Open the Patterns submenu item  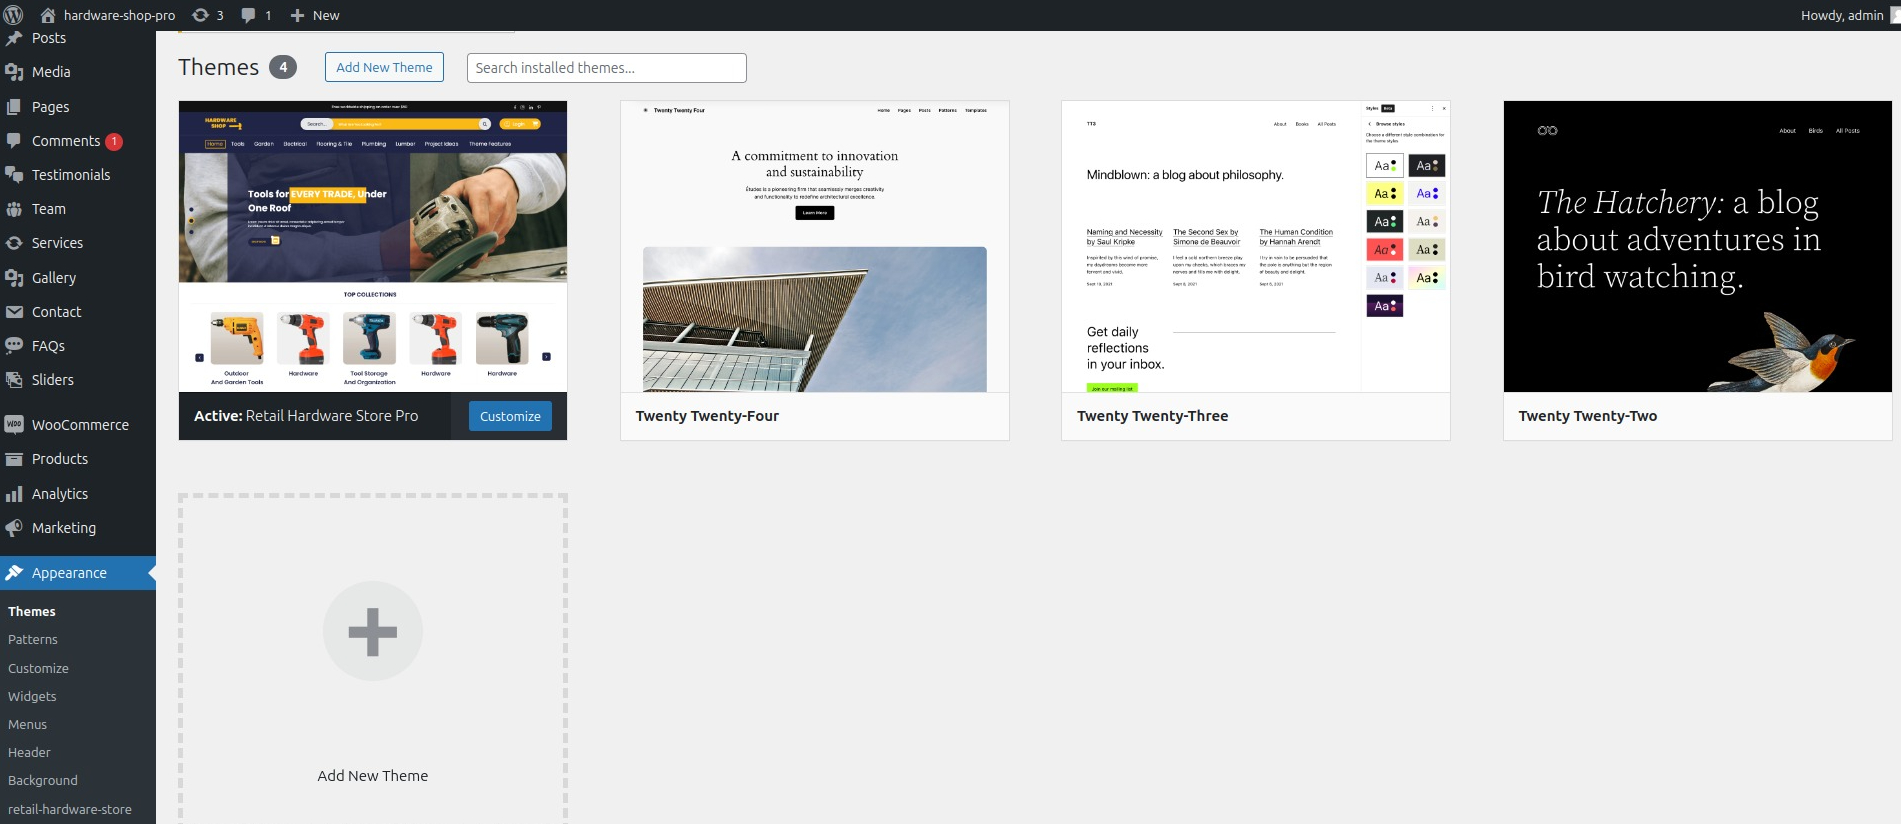point(33,639)
